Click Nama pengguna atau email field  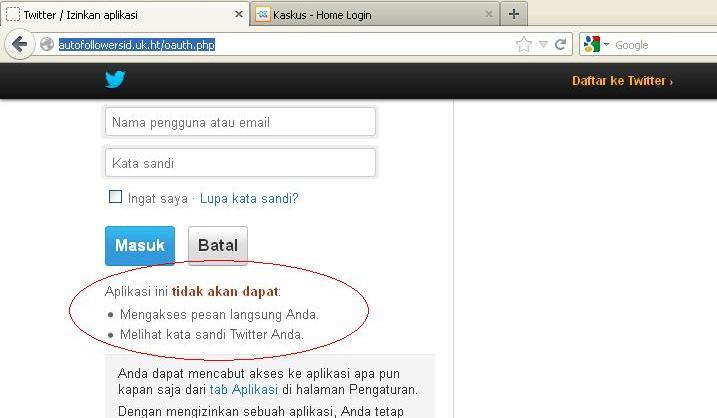point(240,122)
